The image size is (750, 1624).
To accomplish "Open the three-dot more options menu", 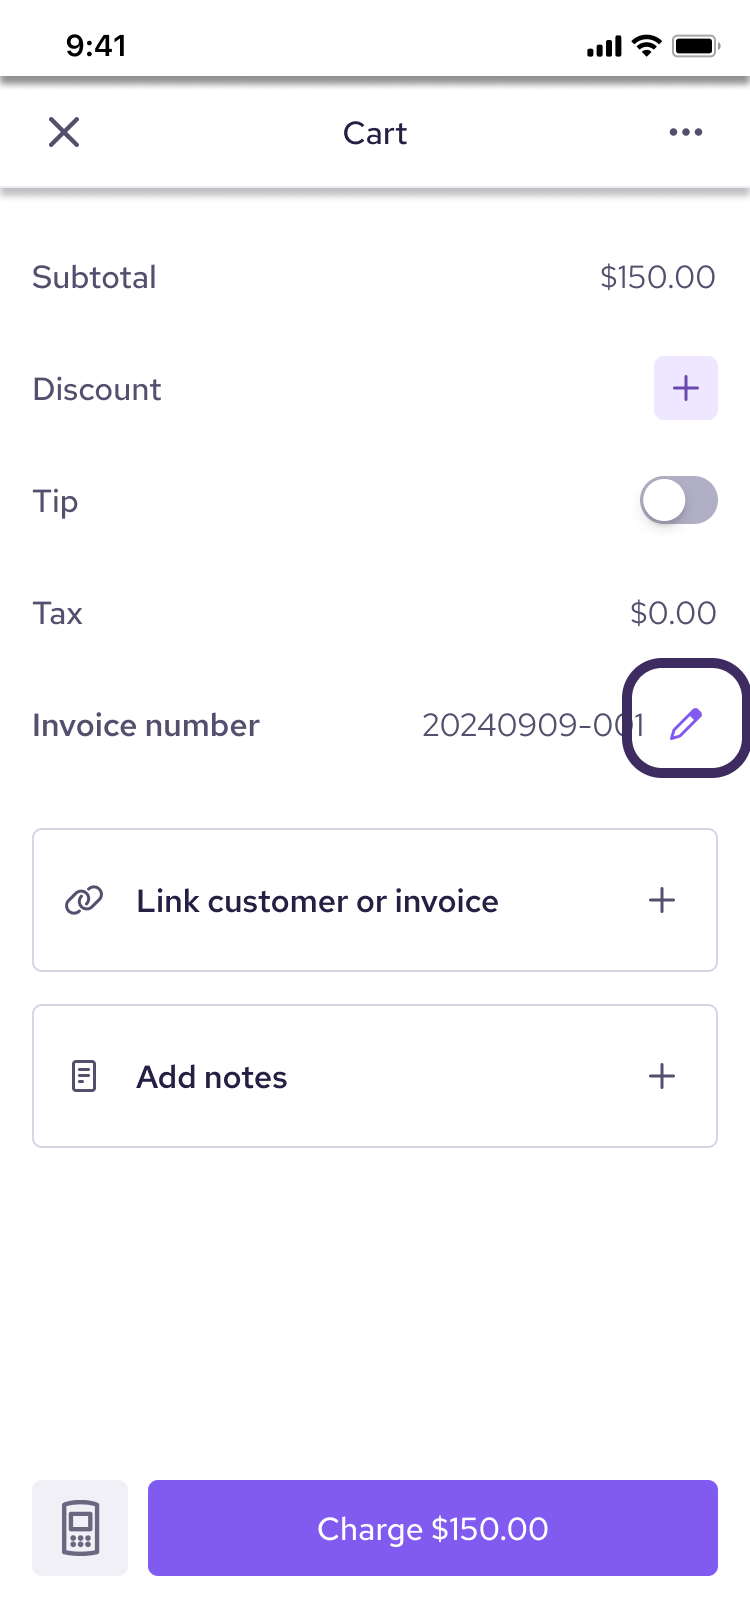I will click(x=686, y=132).
